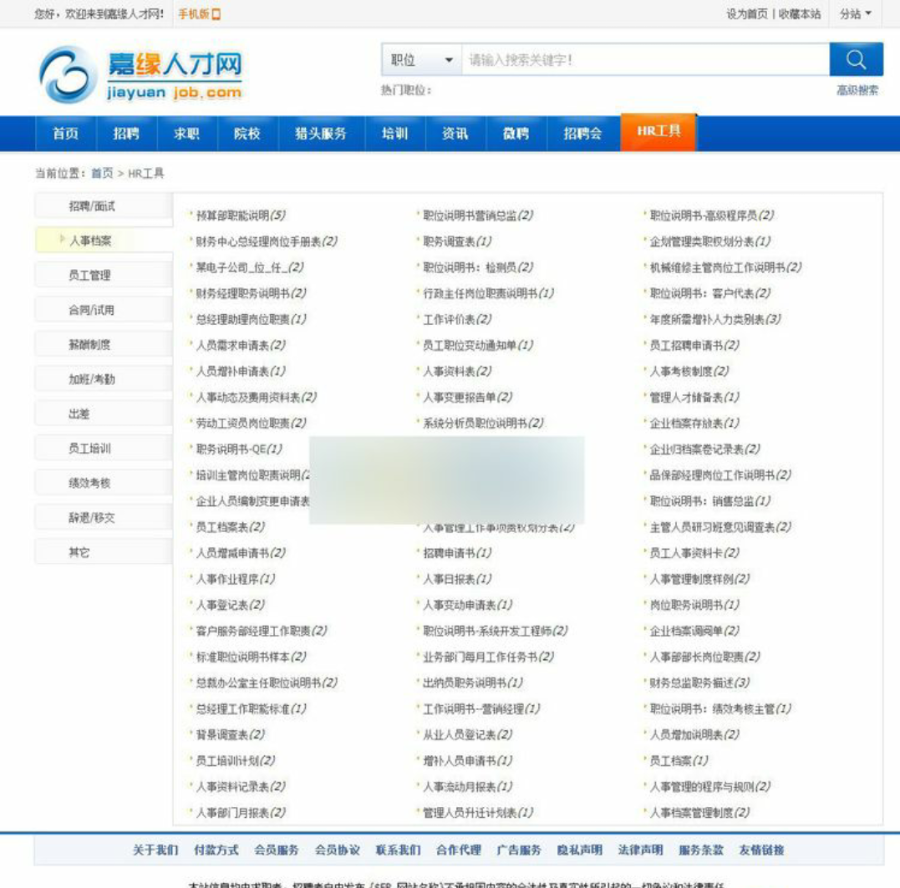Click the 嘉缘人才网 logo
This screenshot has height=888, width=900.
tap(141, 75)
